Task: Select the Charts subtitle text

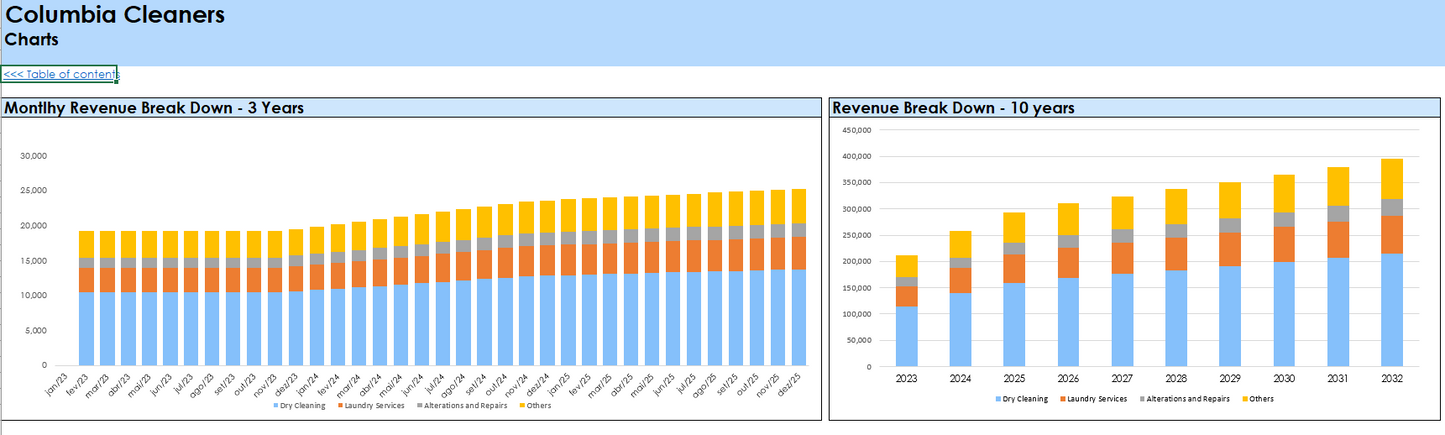Action: tap(32, 40)
